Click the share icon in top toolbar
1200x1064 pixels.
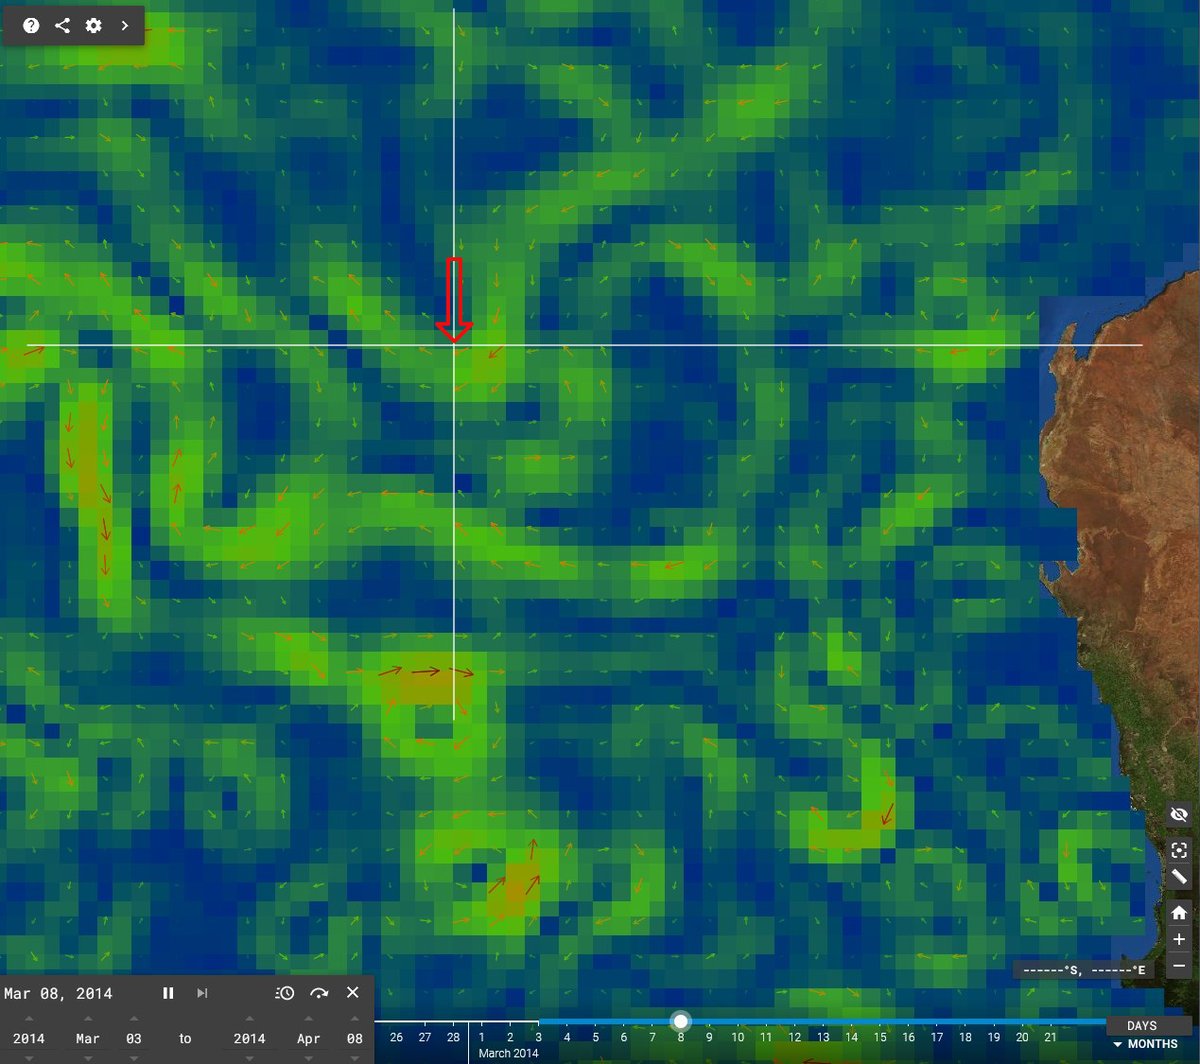[x=62, y=25]
